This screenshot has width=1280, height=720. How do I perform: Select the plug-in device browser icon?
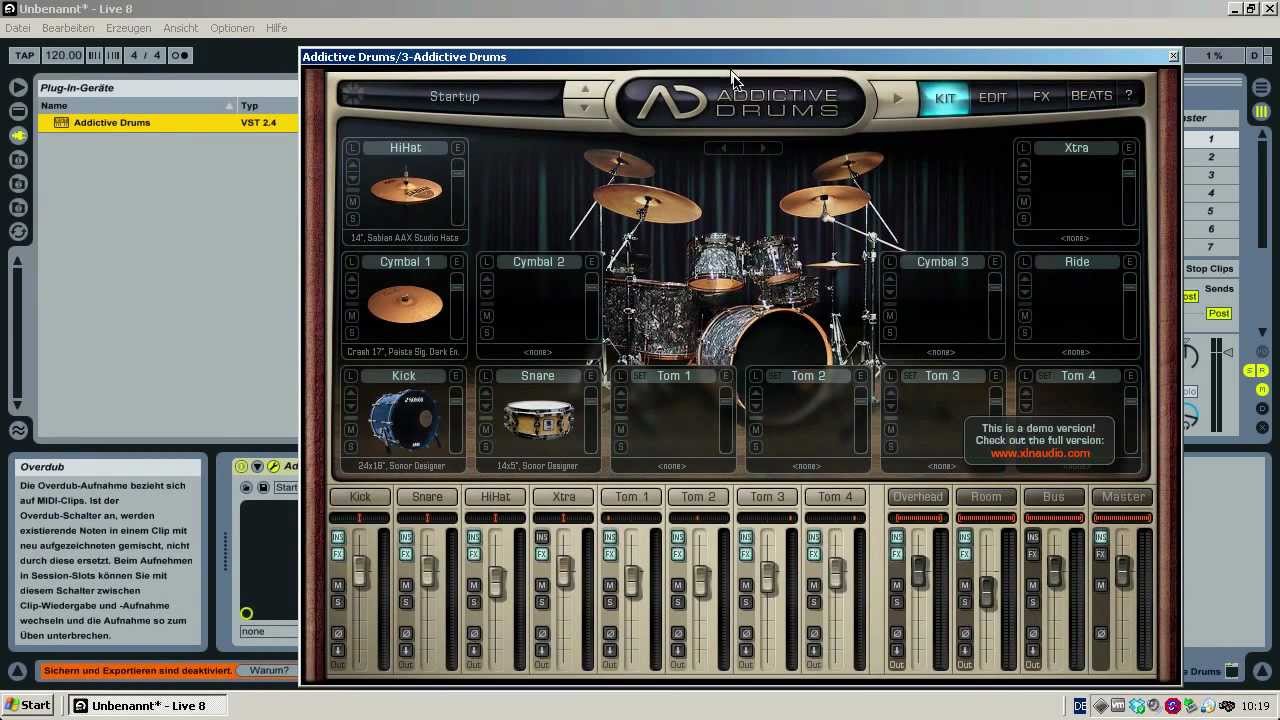pyautogui.click(x=18, y=135)
